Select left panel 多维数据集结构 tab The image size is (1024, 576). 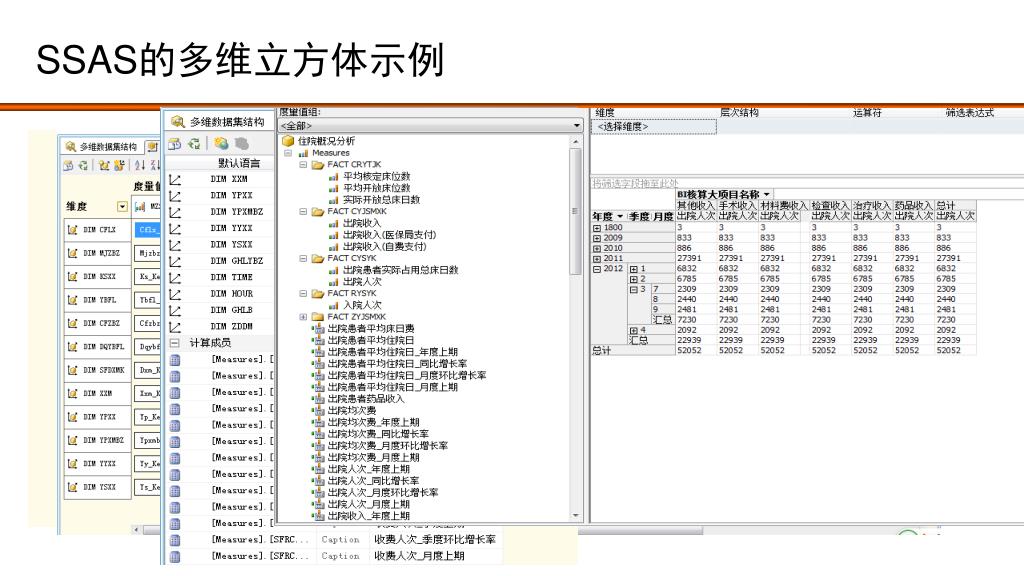point(102,147)
